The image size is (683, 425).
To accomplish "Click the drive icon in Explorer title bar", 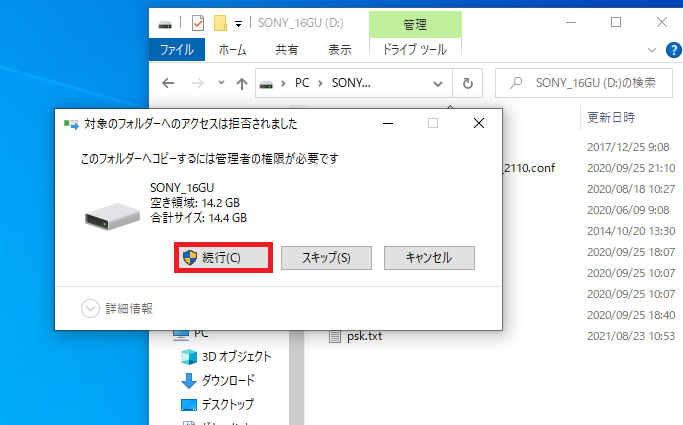I will [165, 24].
